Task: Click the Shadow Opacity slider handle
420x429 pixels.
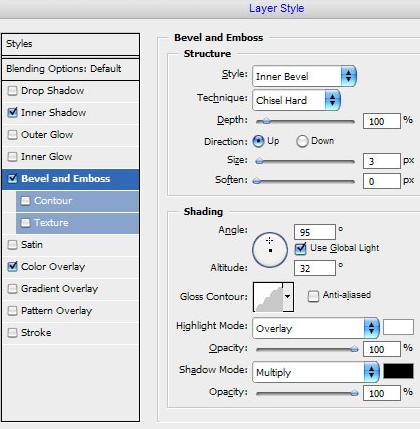Action: click(354, 393)
